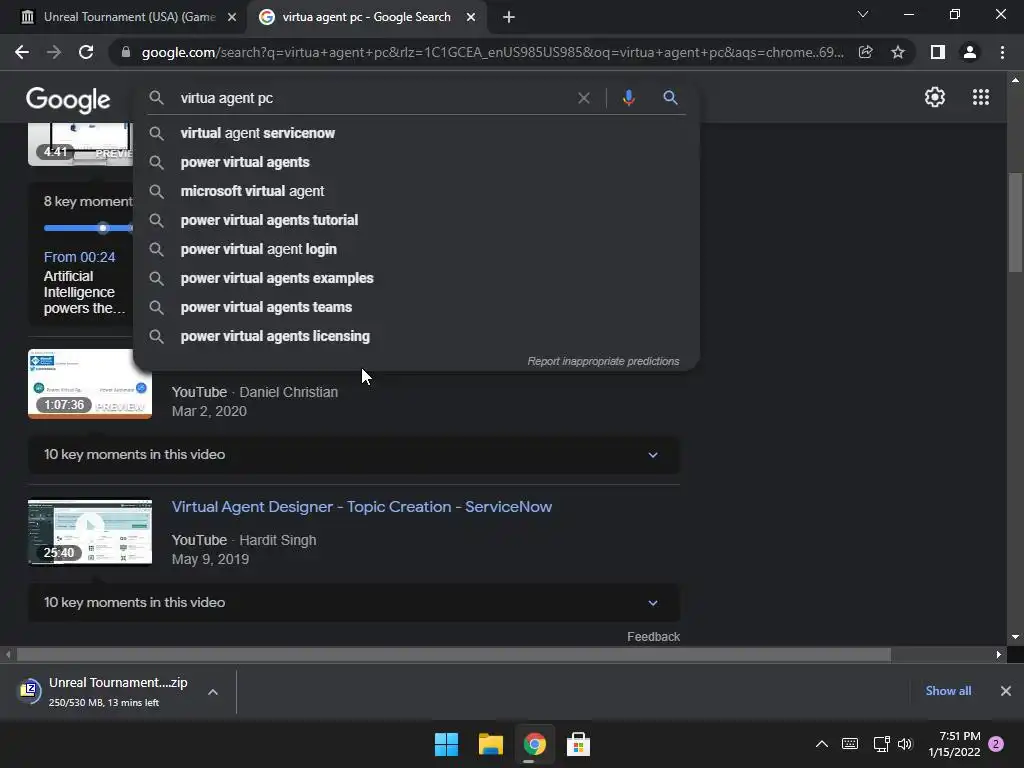
Task: Choose power virtual agents tutorial suggestion
Action: click(416, 220)
